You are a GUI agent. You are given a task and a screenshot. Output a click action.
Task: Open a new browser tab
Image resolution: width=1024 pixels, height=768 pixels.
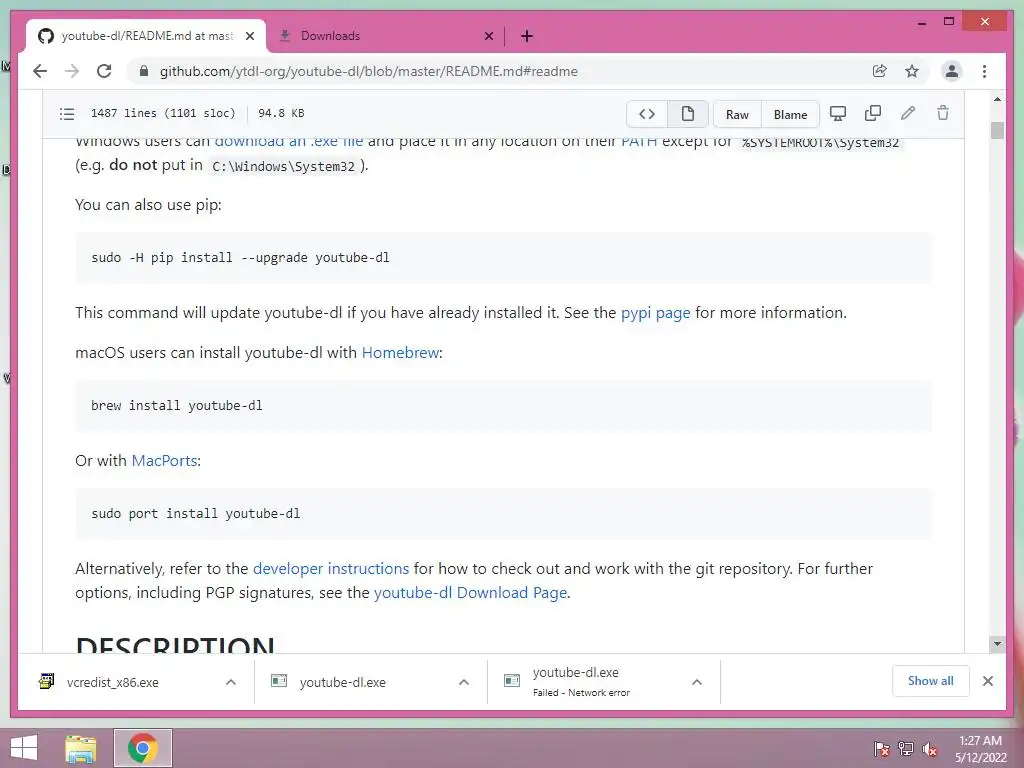coord(527,36)
